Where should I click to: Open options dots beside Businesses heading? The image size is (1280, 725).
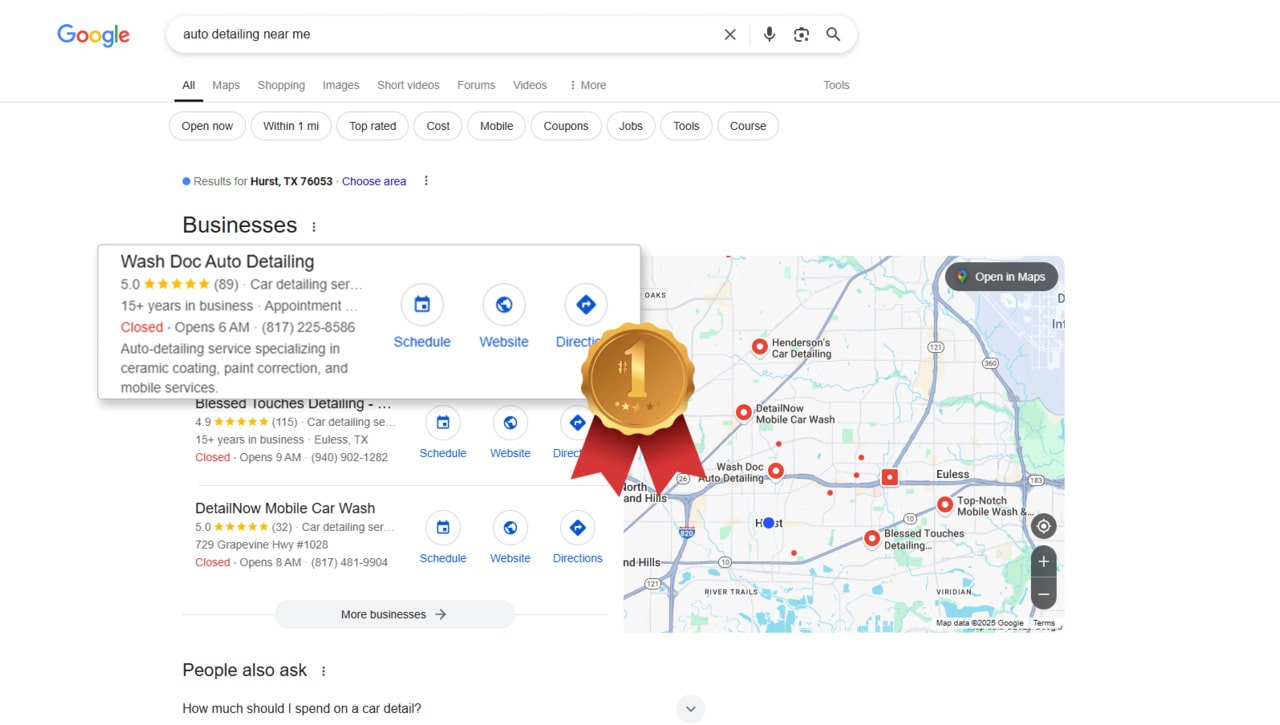(314, 227)
